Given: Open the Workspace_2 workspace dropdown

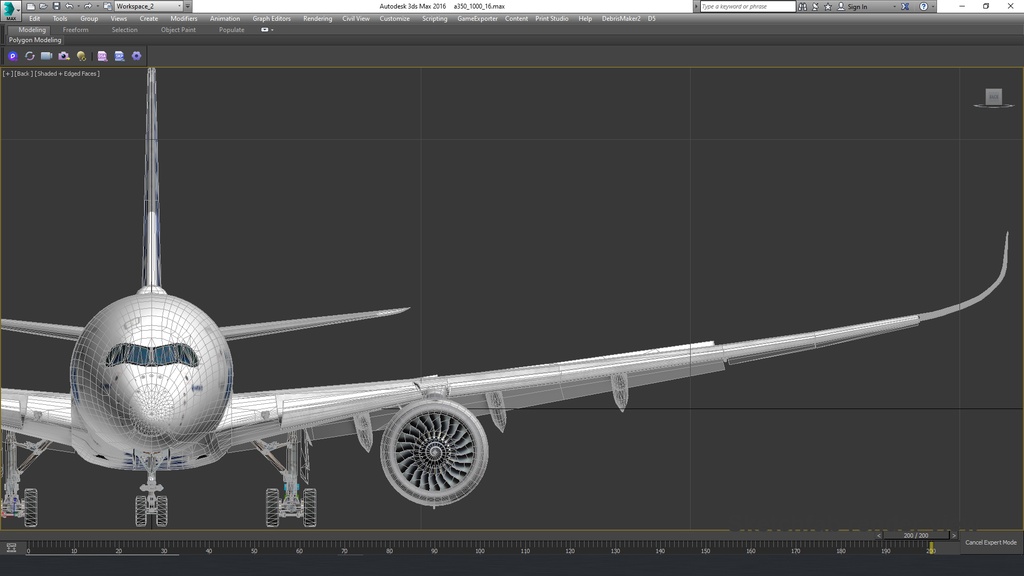Looking at the screenshot, I should pyautogui.click(x=148, y=6).
